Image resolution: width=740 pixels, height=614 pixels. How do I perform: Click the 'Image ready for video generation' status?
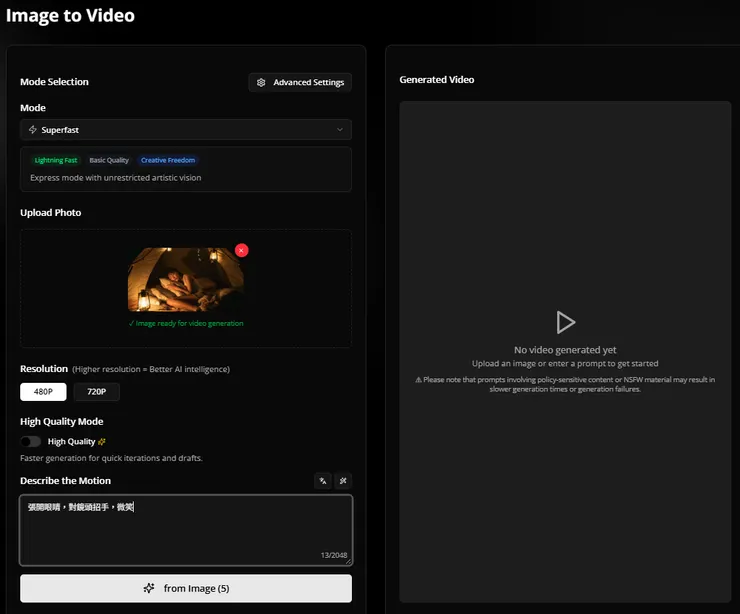click(185, 323)
